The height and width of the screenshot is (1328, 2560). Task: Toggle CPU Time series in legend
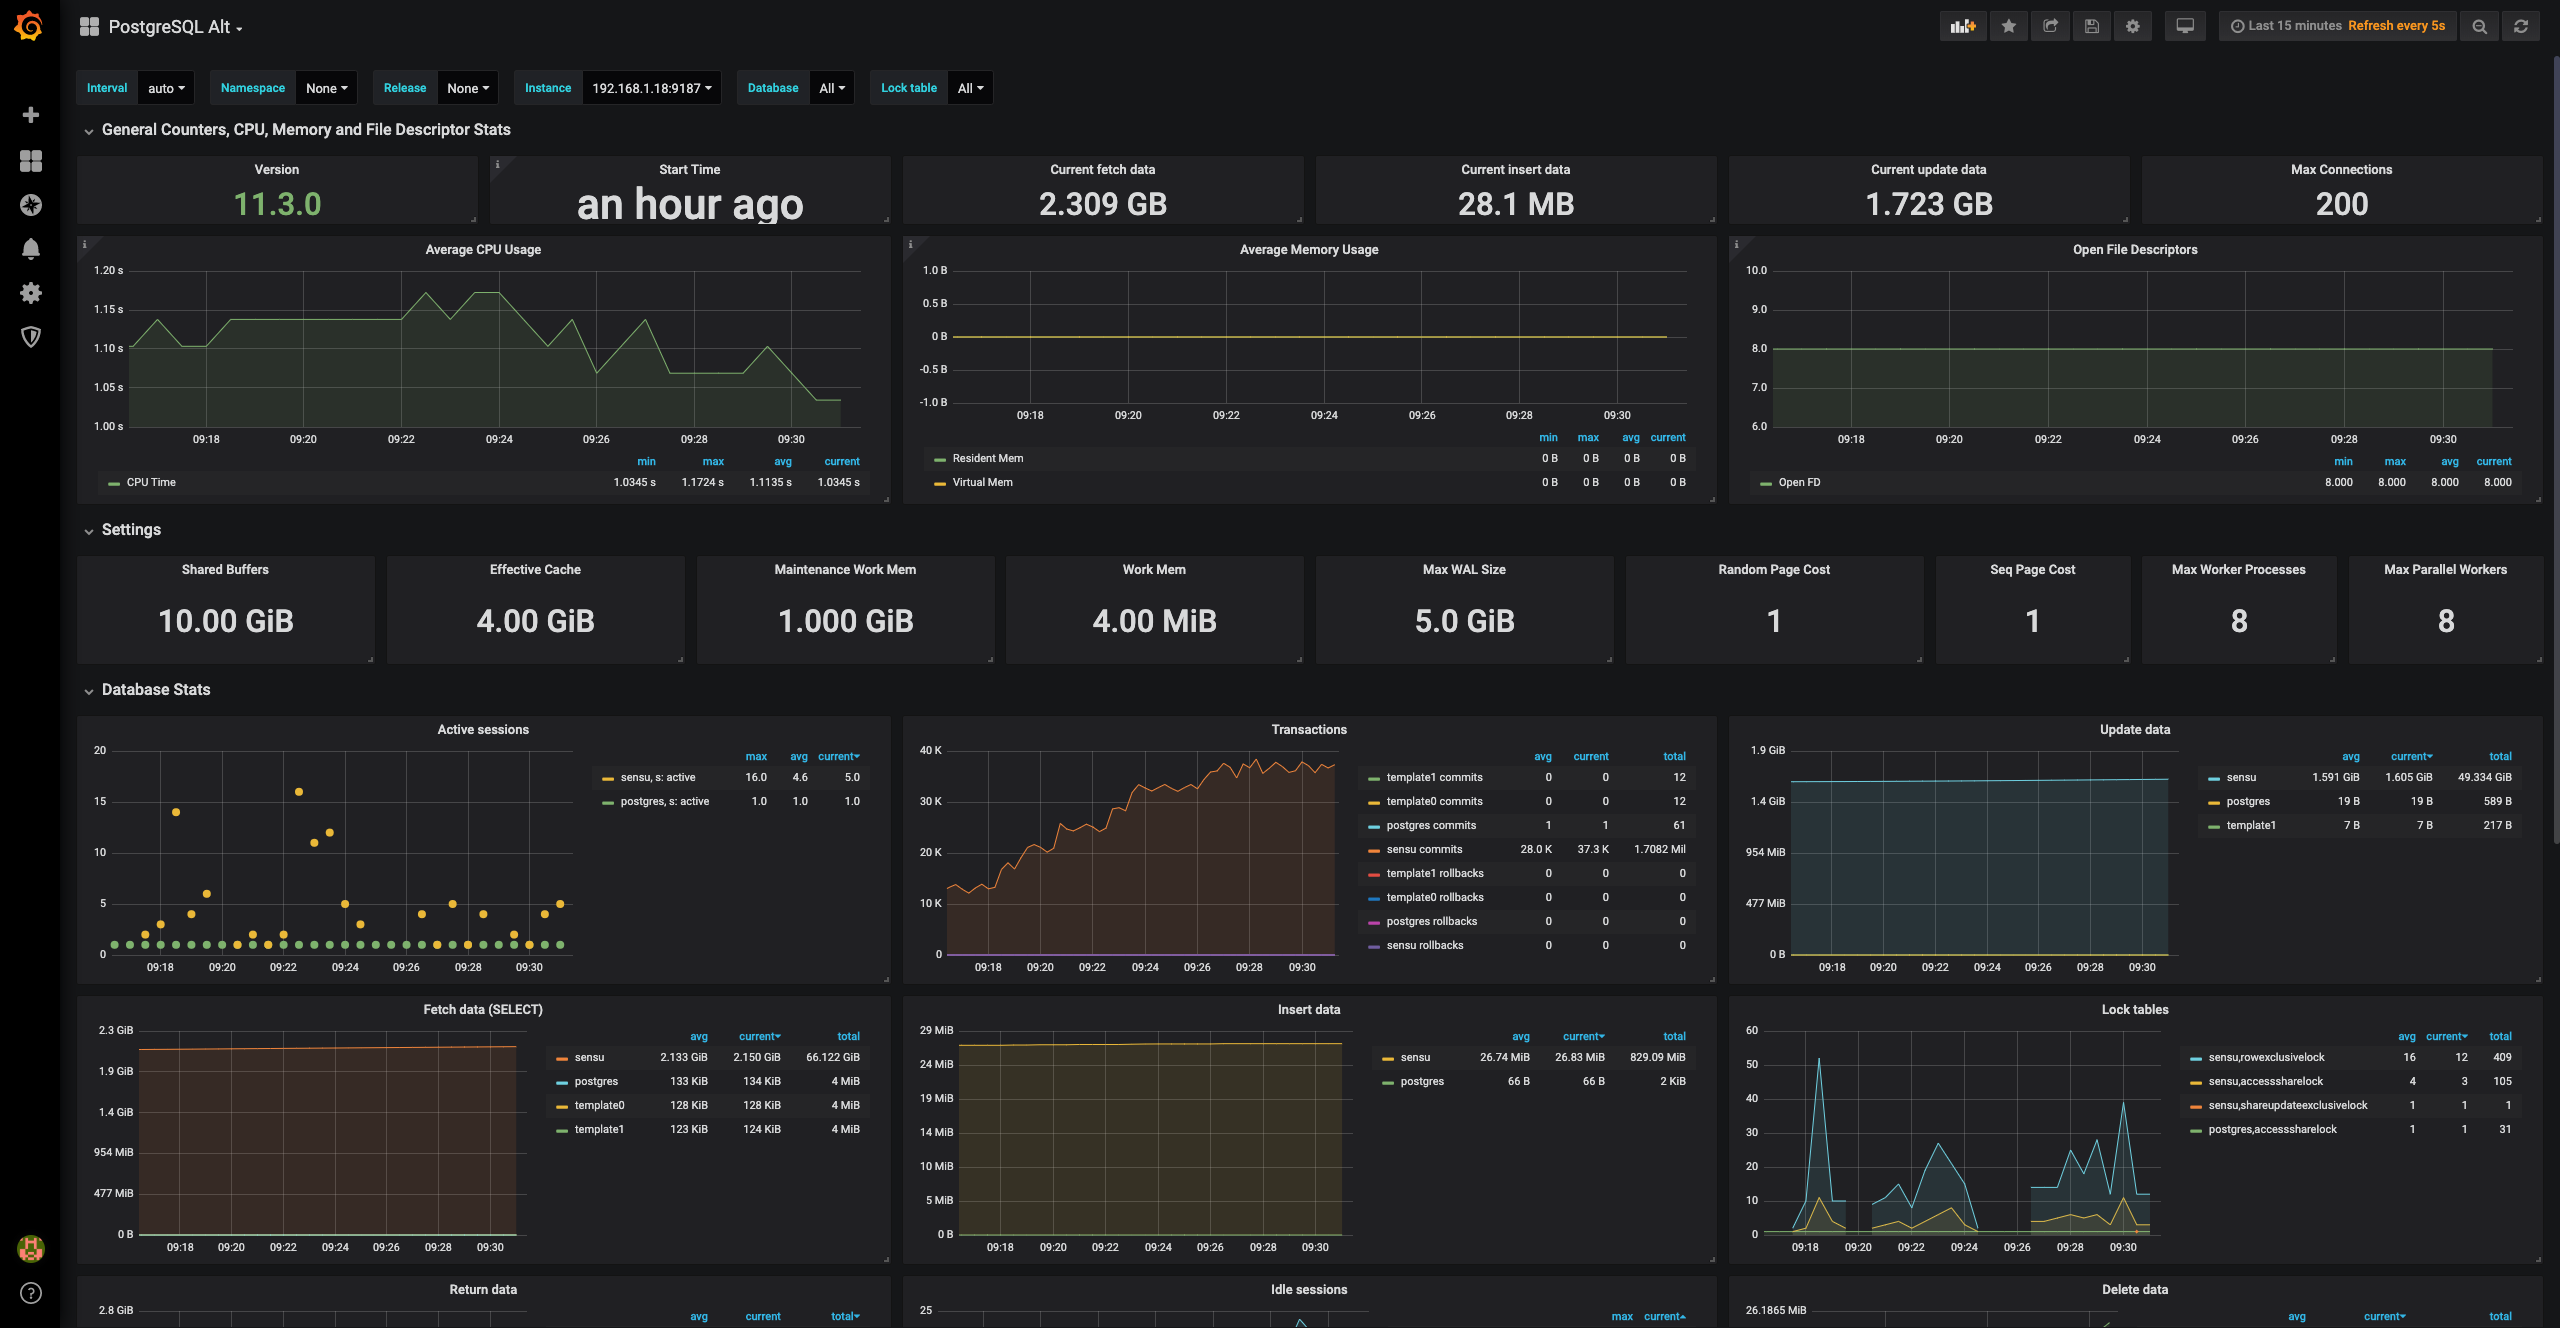[151, 482]
